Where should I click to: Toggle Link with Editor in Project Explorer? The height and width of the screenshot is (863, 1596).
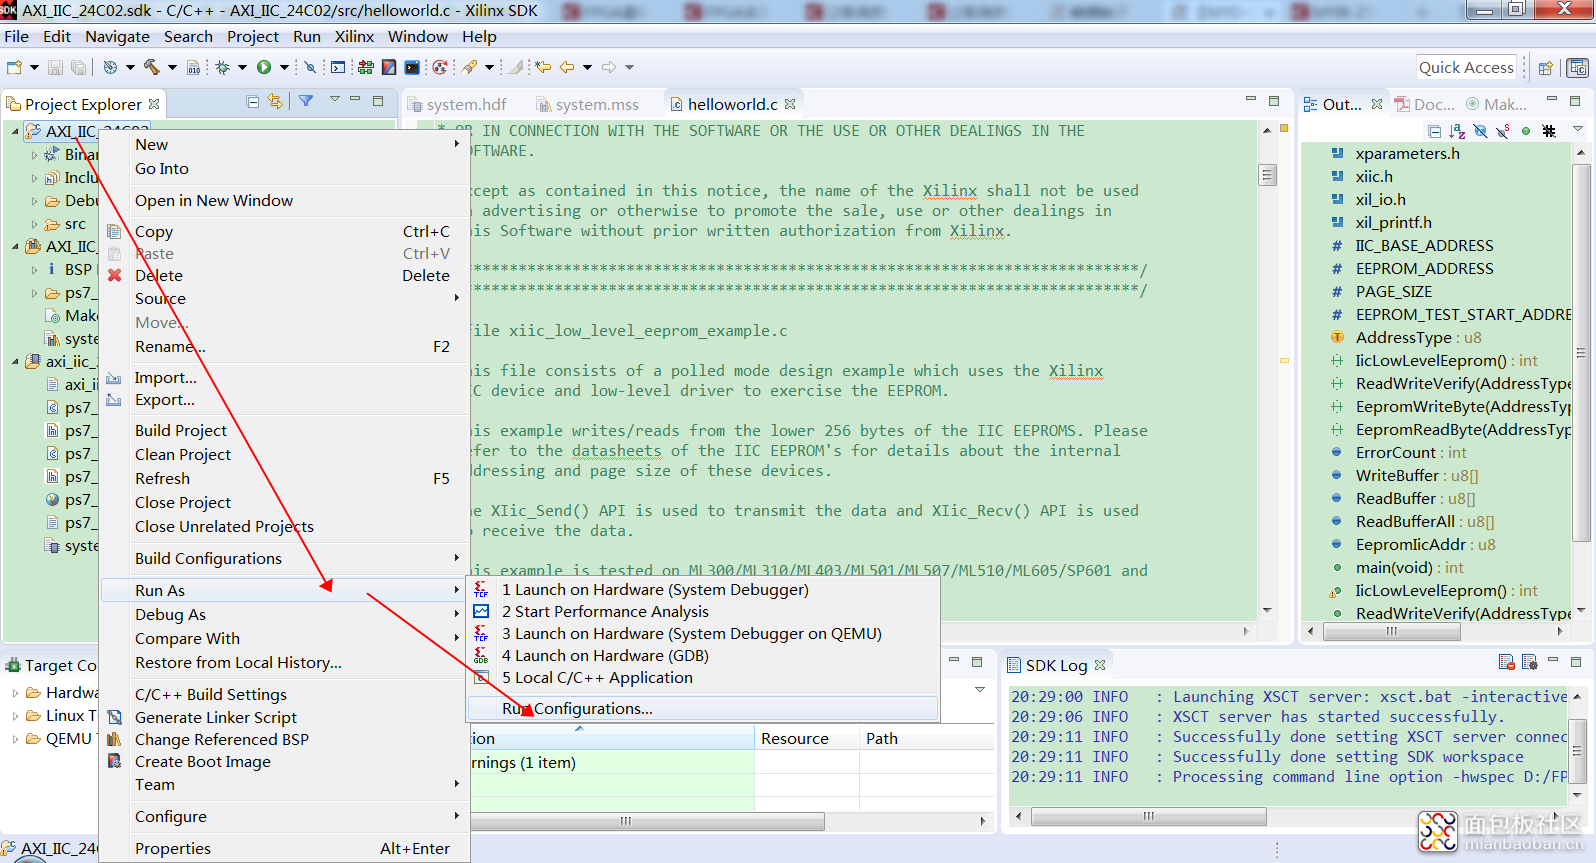pos(275,101)
